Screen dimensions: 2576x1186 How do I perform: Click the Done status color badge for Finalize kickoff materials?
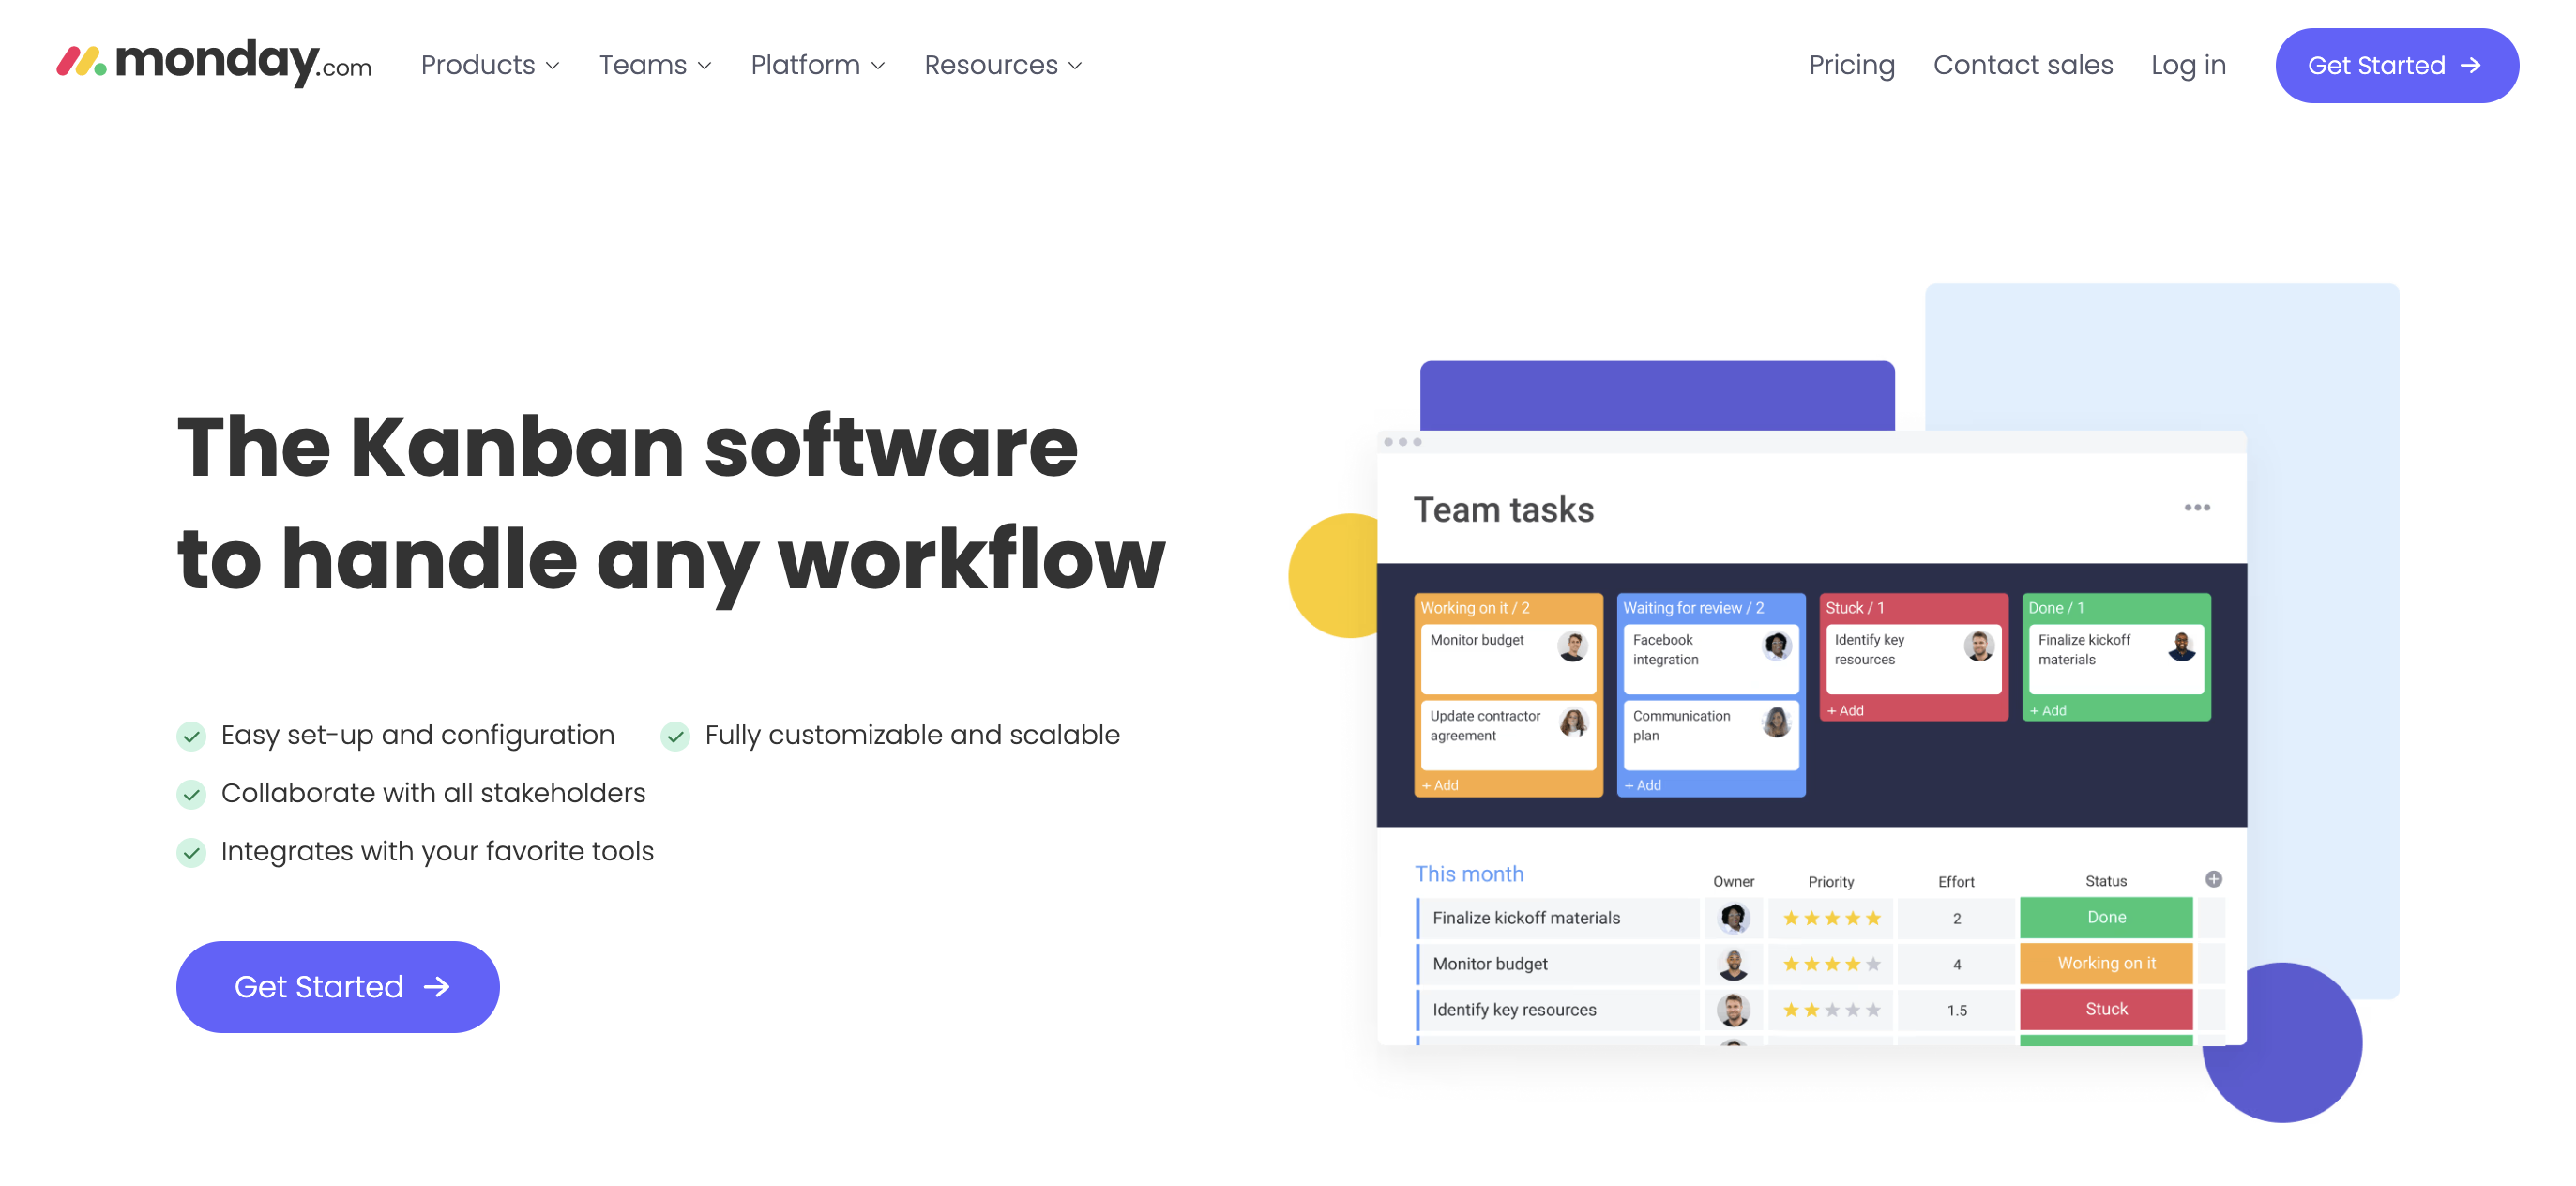[2110, 919]
